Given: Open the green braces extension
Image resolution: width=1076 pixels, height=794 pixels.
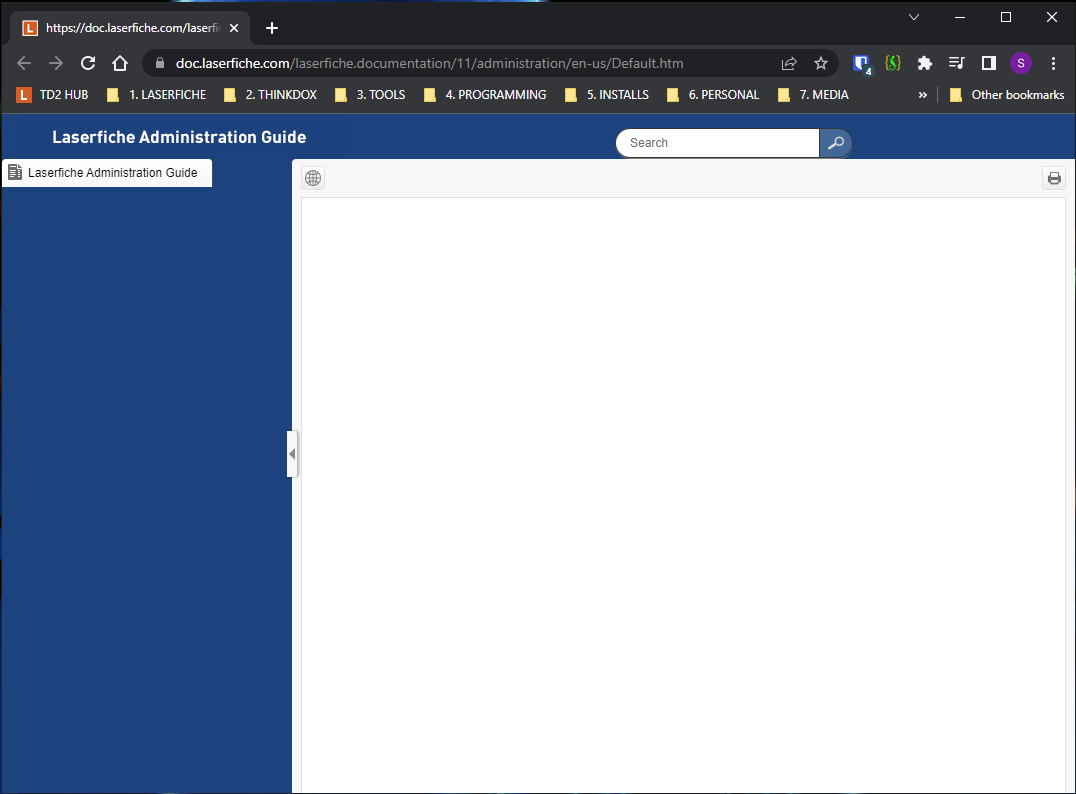Looking at the screenshot, I should [x=893, y=63].
